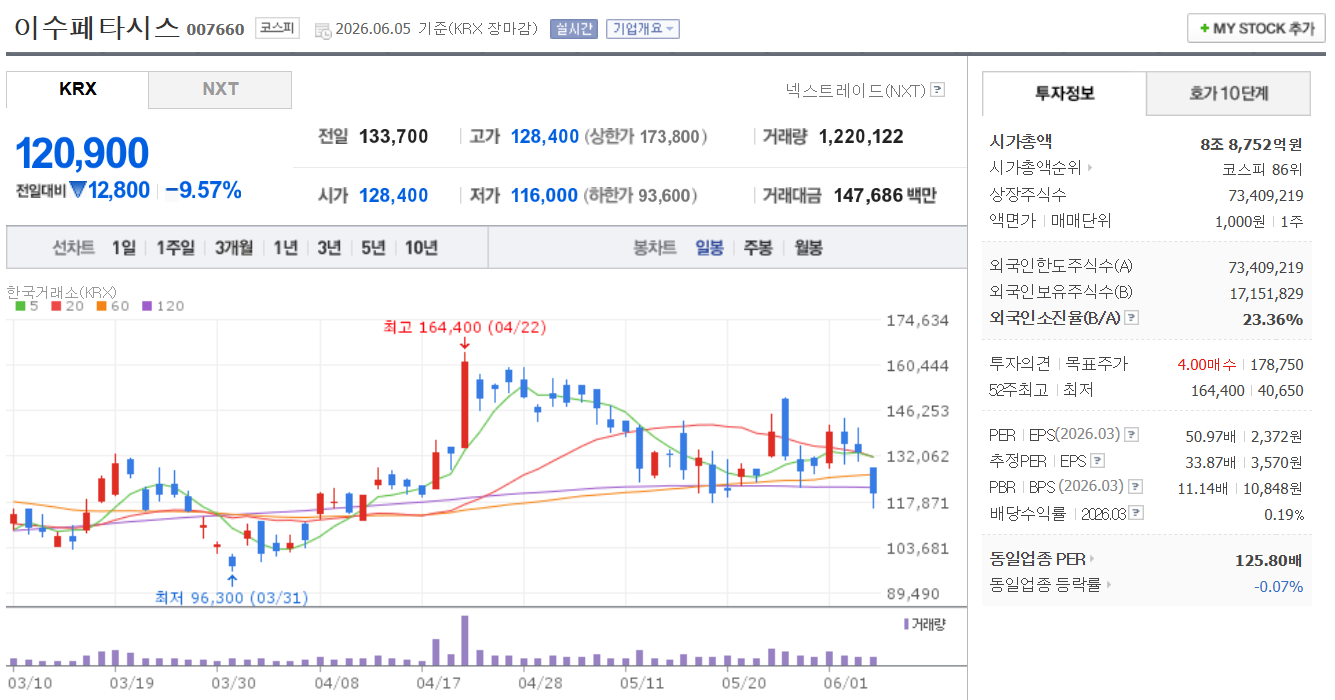Image resolution: width=1335 pixels, height=700 pixels.
Task: Click help icon beside PBR BPS (2026.03)
Action: click(1136, 487)
